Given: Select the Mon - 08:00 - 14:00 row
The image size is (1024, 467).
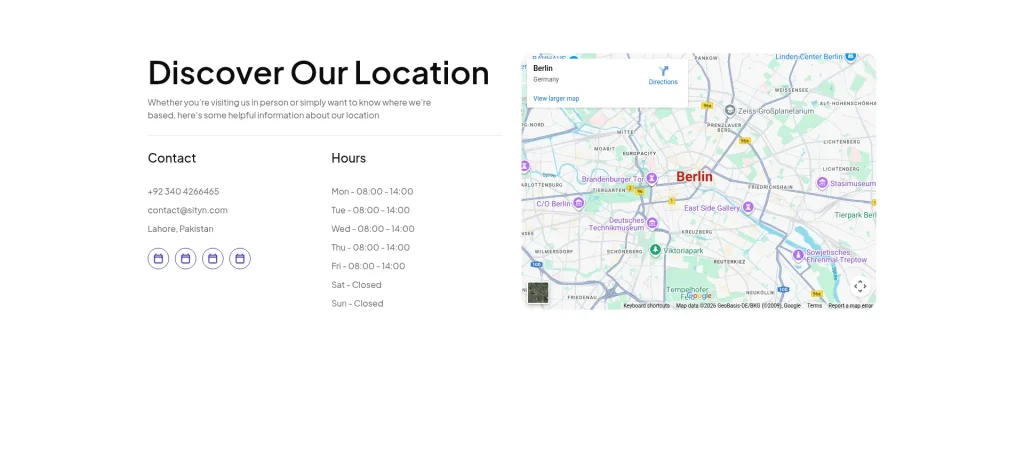Looking at the screenshot, I should (x=372, y=191).
